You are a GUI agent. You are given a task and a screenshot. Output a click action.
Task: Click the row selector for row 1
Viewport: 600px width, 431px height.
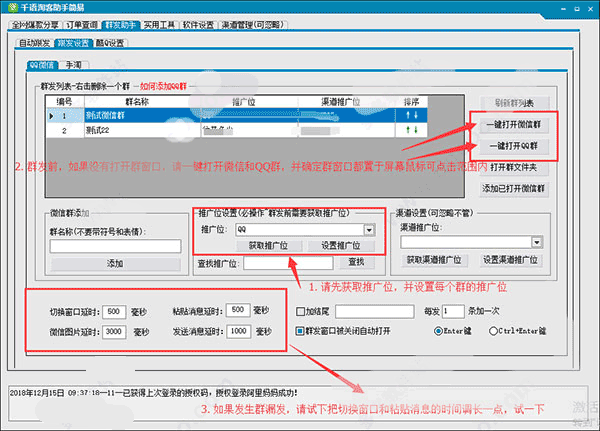pyautogui.click(x=51, y=115)
